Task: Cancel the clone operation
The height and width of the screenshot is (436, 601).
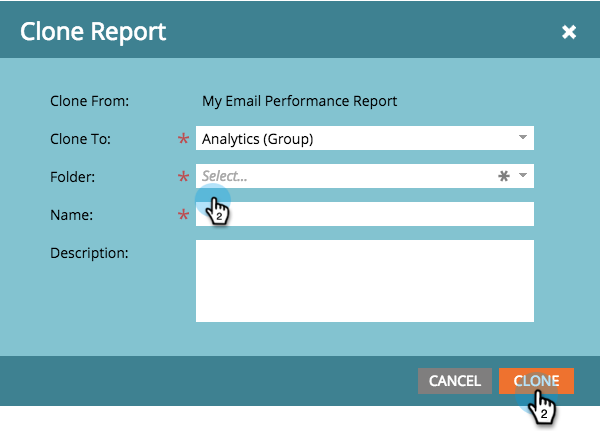Action: [455, 381]
